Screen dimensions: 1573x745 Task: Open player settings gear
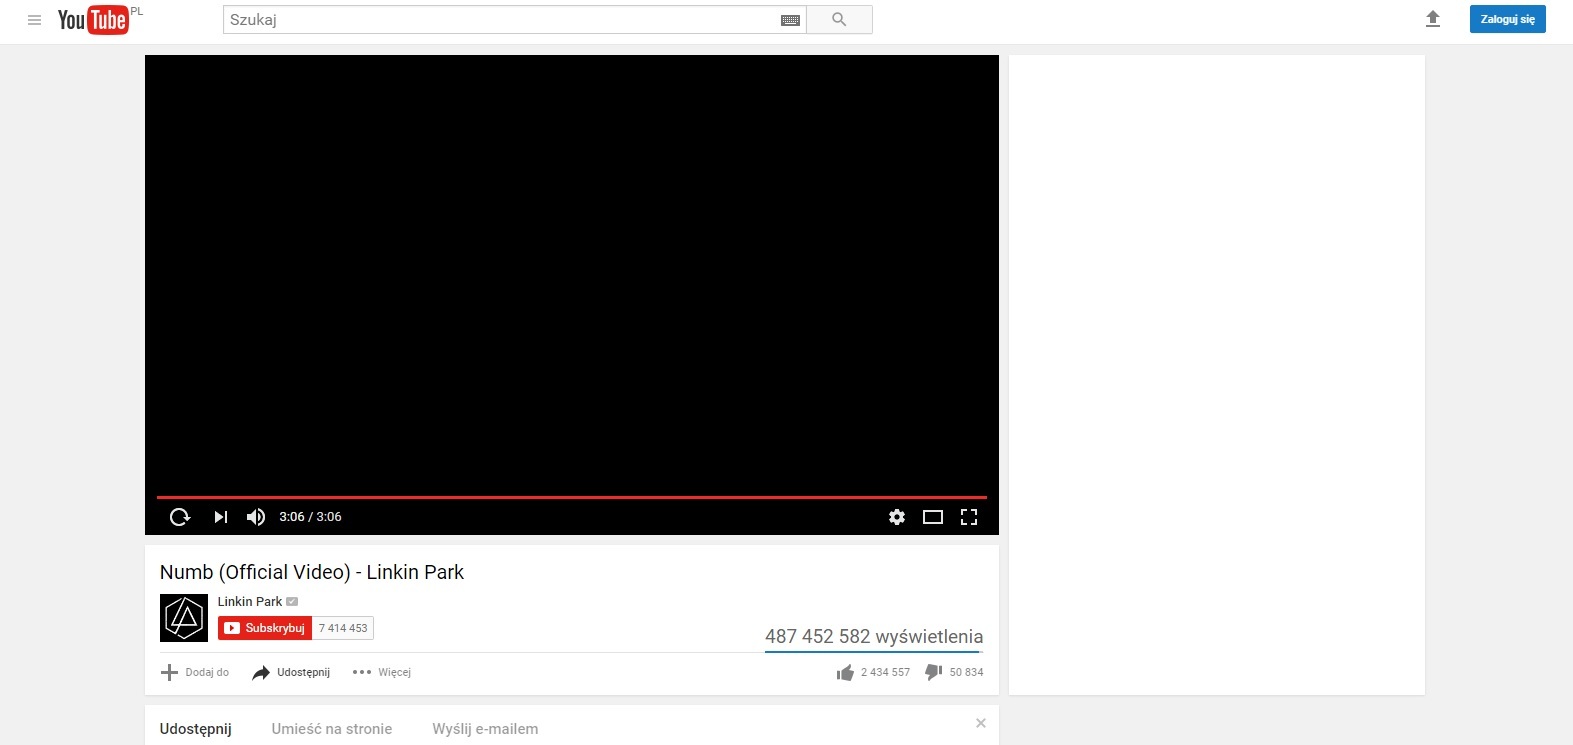point(897,517)
